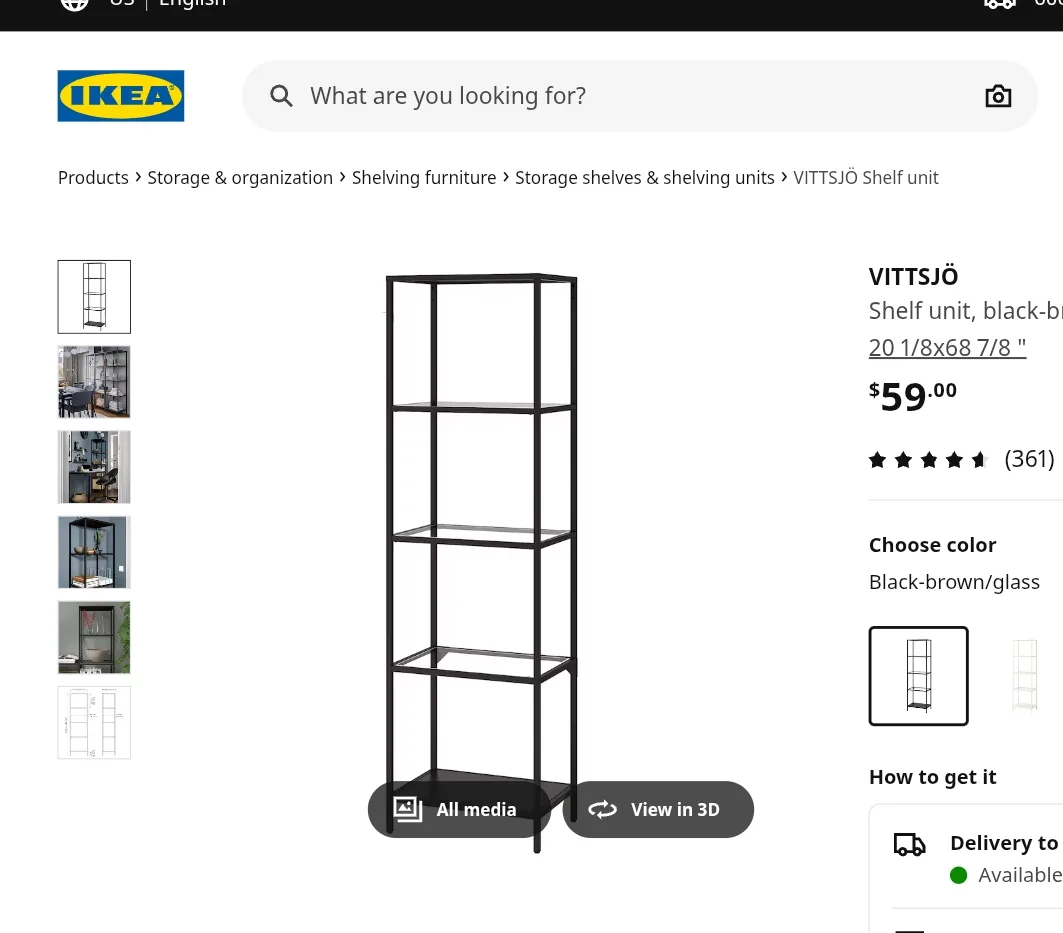Open All media gallery
Viewport: 1063px width, 933px height.
tap(459, 809)
